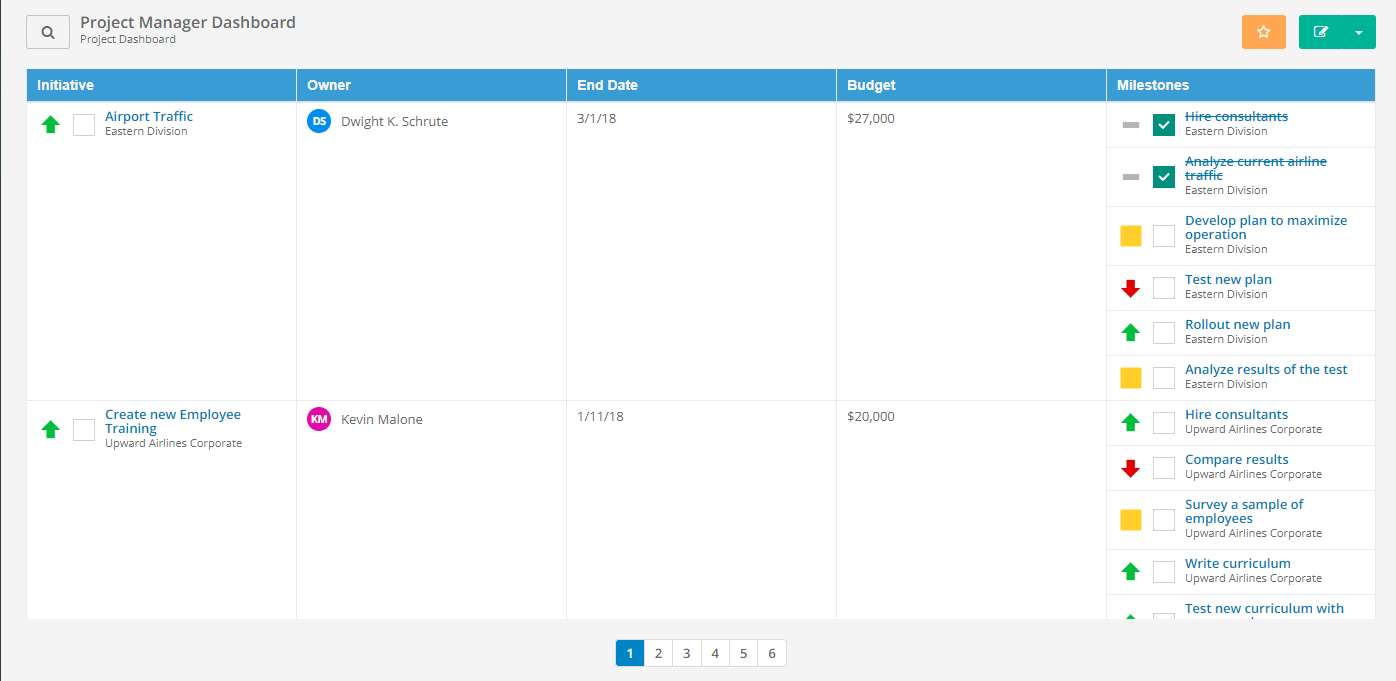Click Dwight K. Schrute's DS avatar
The image size is (1396, 681).
(318, 121)
